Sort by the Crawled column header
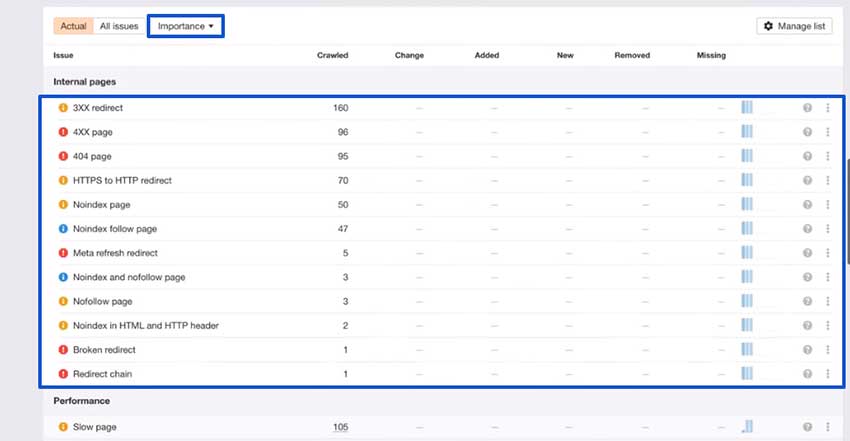 332,55
